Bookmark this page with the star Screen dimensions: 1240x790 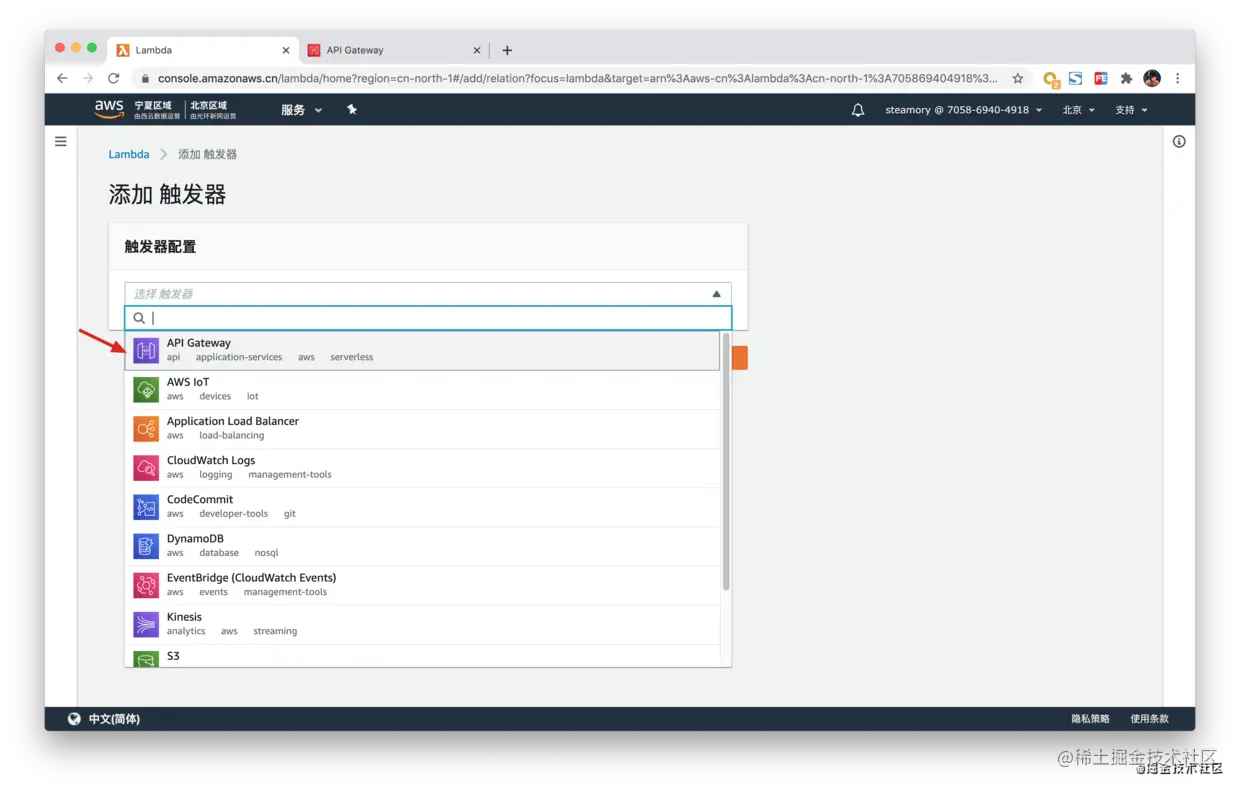click(x=1018, y=78)
